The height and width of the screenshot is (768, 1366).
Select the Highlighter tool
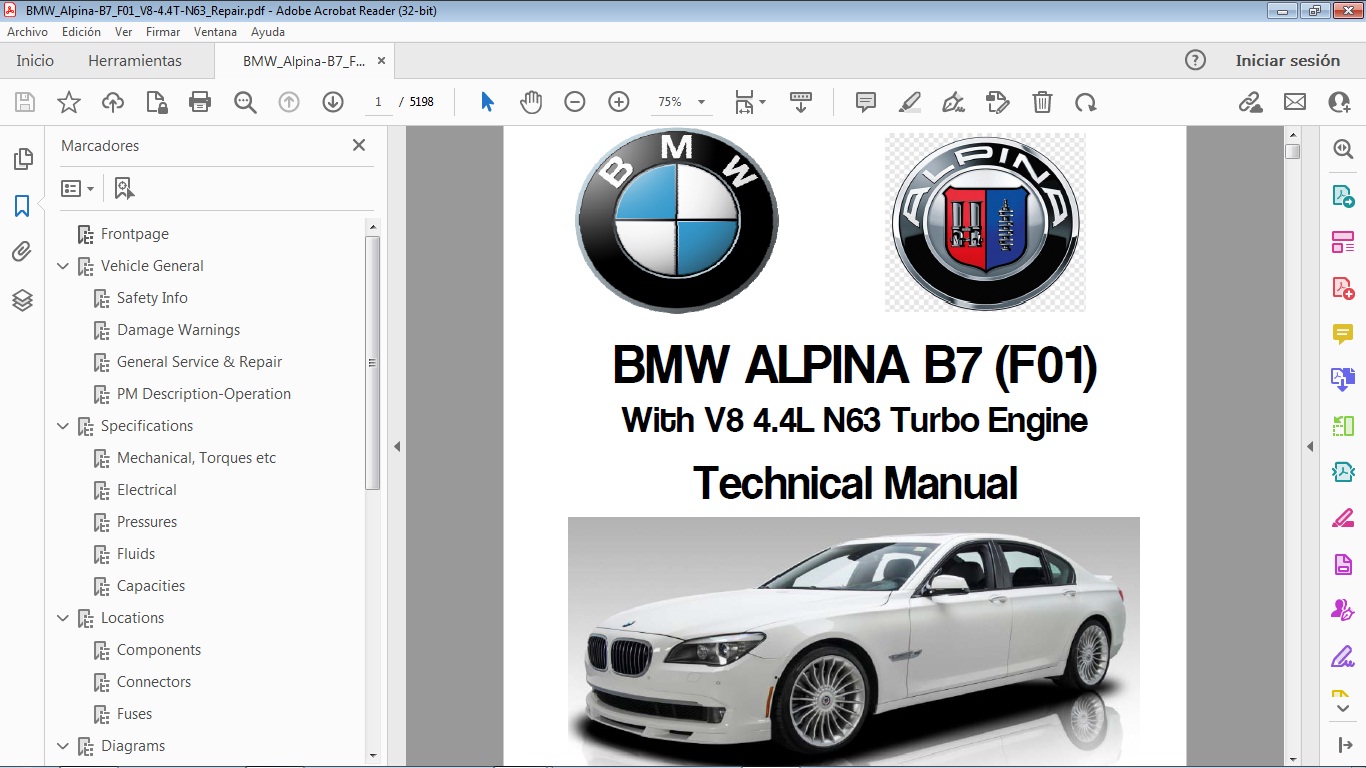click(910, 101)
